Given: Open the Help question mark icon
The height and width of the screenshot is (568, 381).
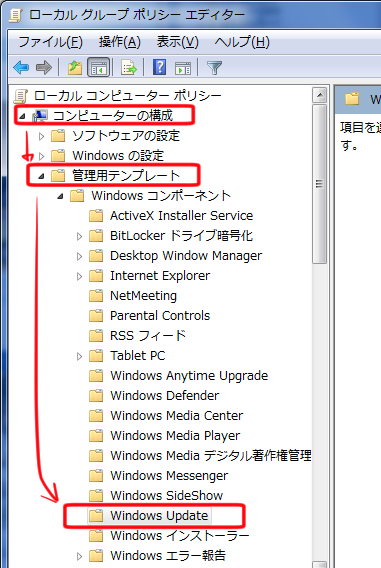Looking at the screenshot, I should point(159,67).
